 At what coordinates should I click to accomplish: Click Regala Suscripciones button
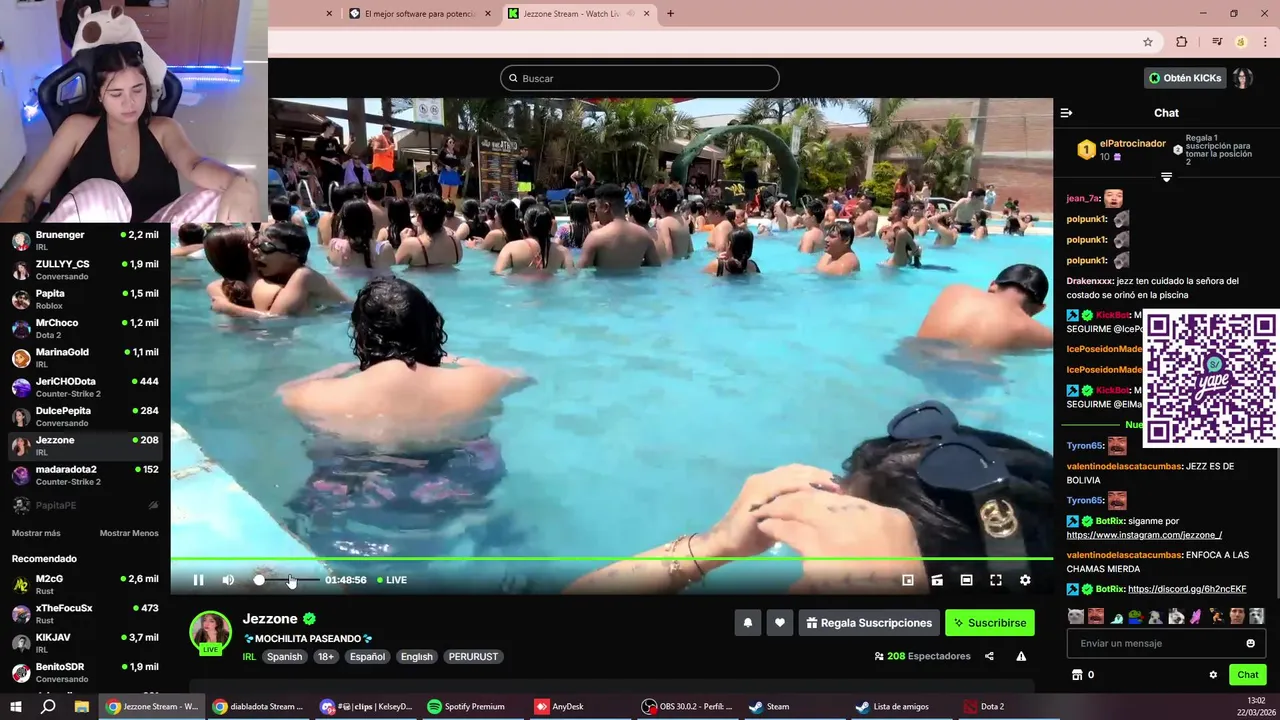click(869, 623)
